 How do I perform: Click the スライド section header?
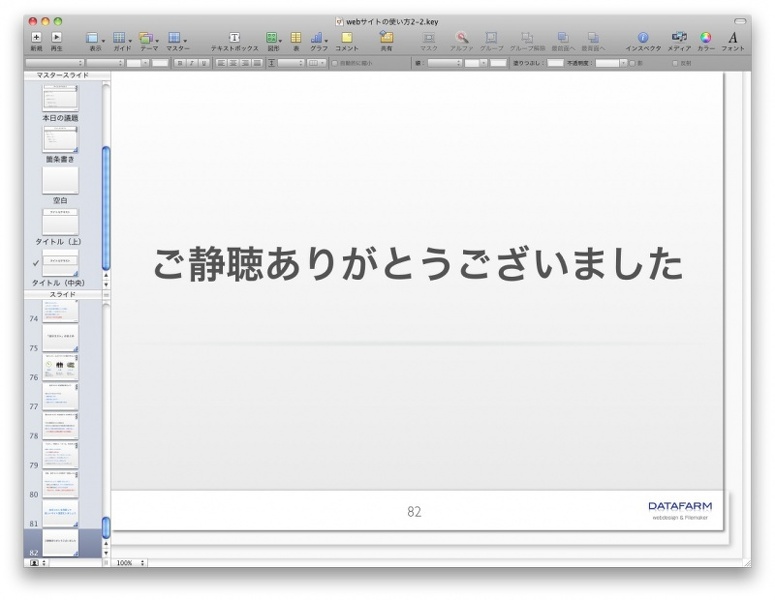click(x=62, y=295)
